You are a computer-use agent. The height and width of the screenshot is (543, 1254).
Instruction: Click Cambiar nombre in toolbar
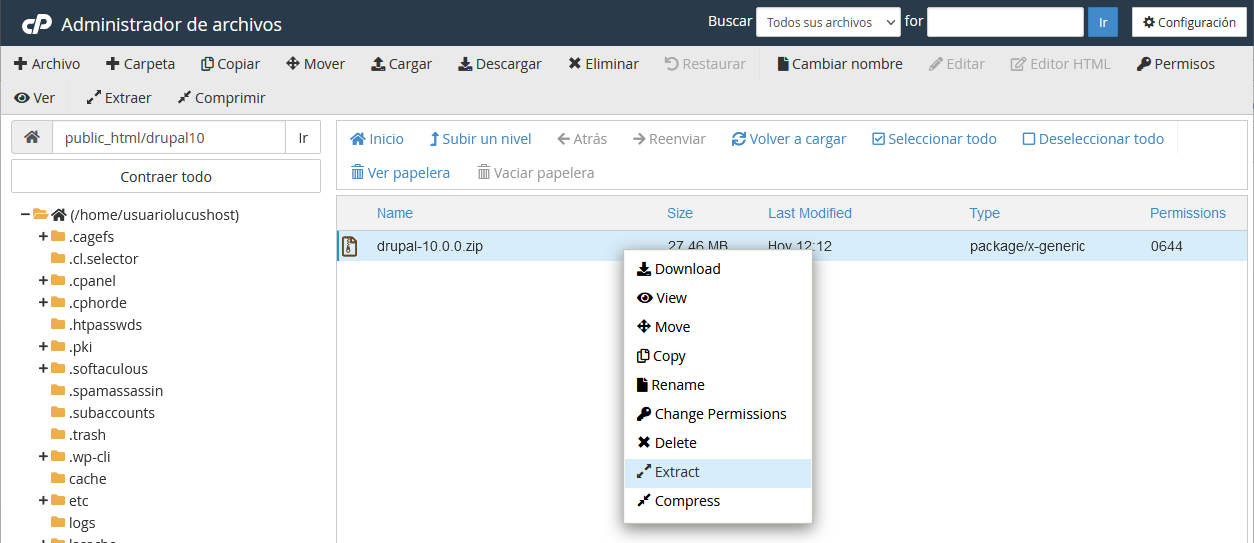pos(839,64)
